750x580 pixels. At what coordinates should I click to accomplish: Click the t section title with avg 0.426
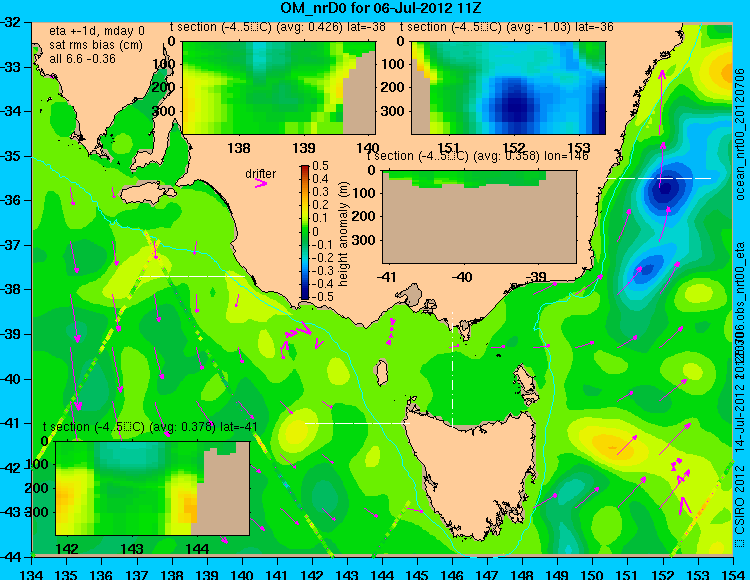(x=278, y=27)
